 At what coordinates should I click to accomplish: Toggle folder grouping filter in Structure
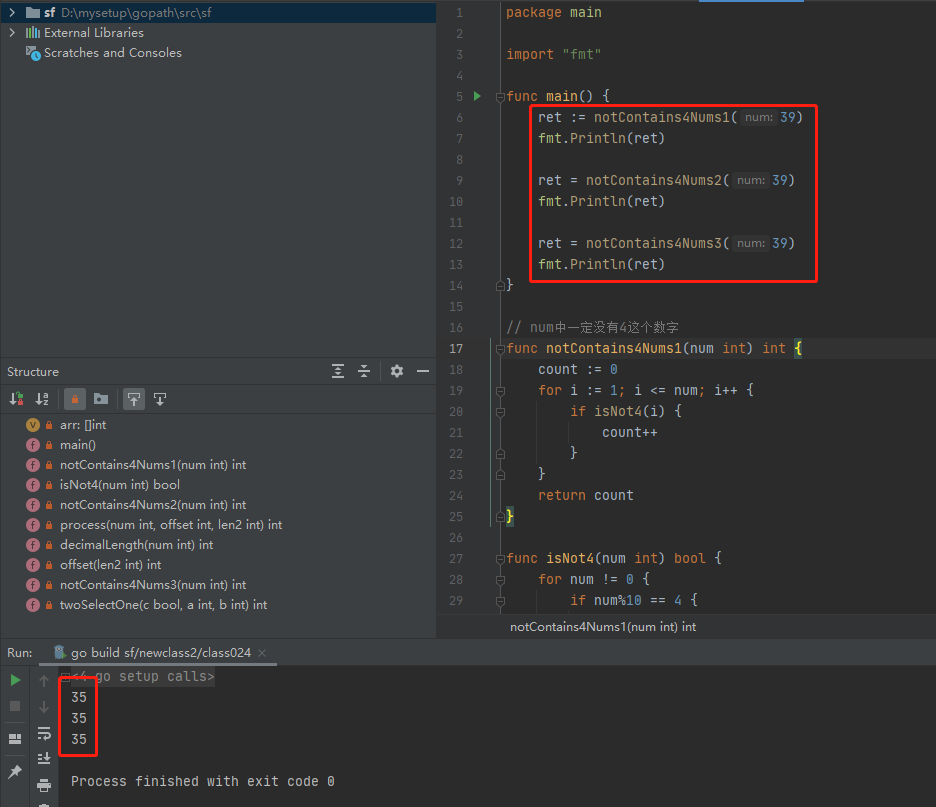point(101,399)
